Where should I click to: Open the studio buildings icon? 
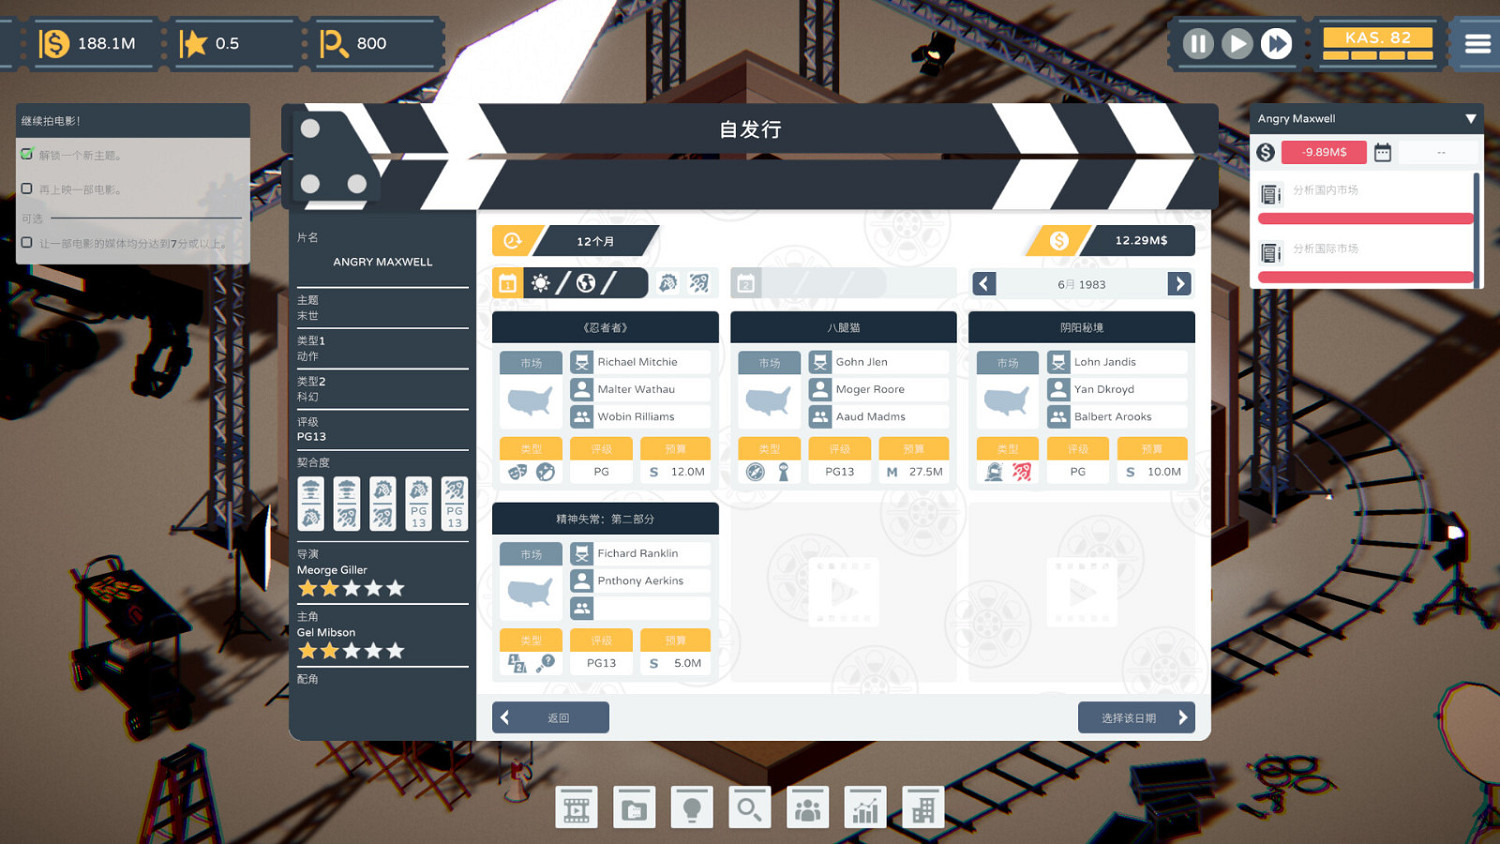[922, 807]
